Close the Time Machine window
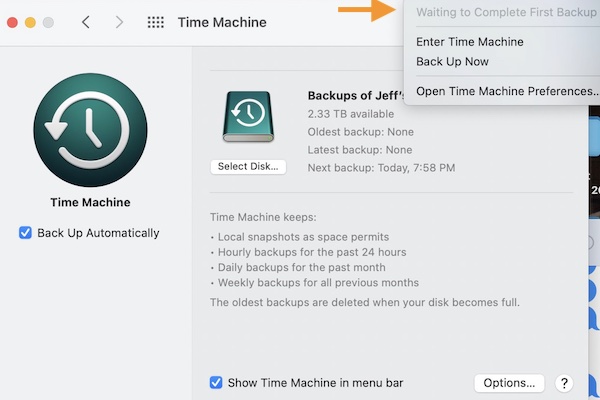The image size is (600, 400). pyautogui.click(x=12, y=23)
